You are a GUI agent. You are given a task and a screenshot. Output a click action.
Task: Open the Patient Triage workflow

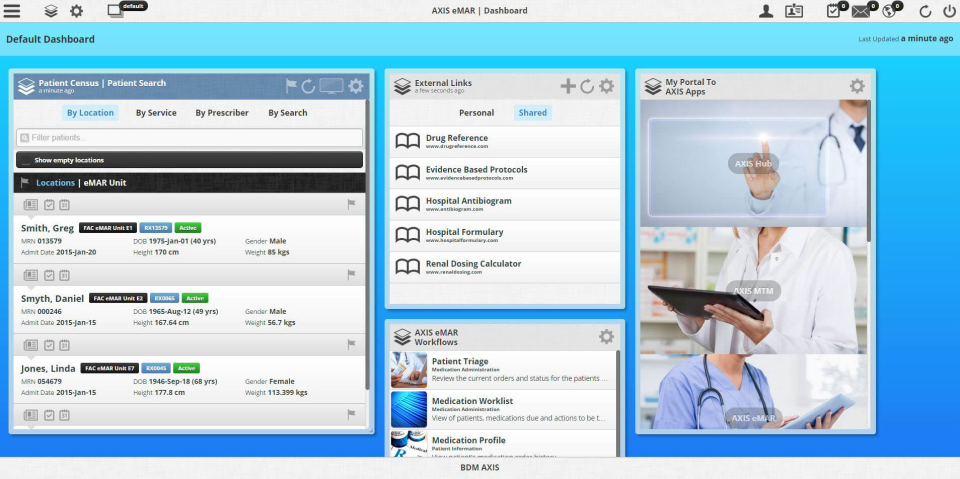(x=503, y=370)
